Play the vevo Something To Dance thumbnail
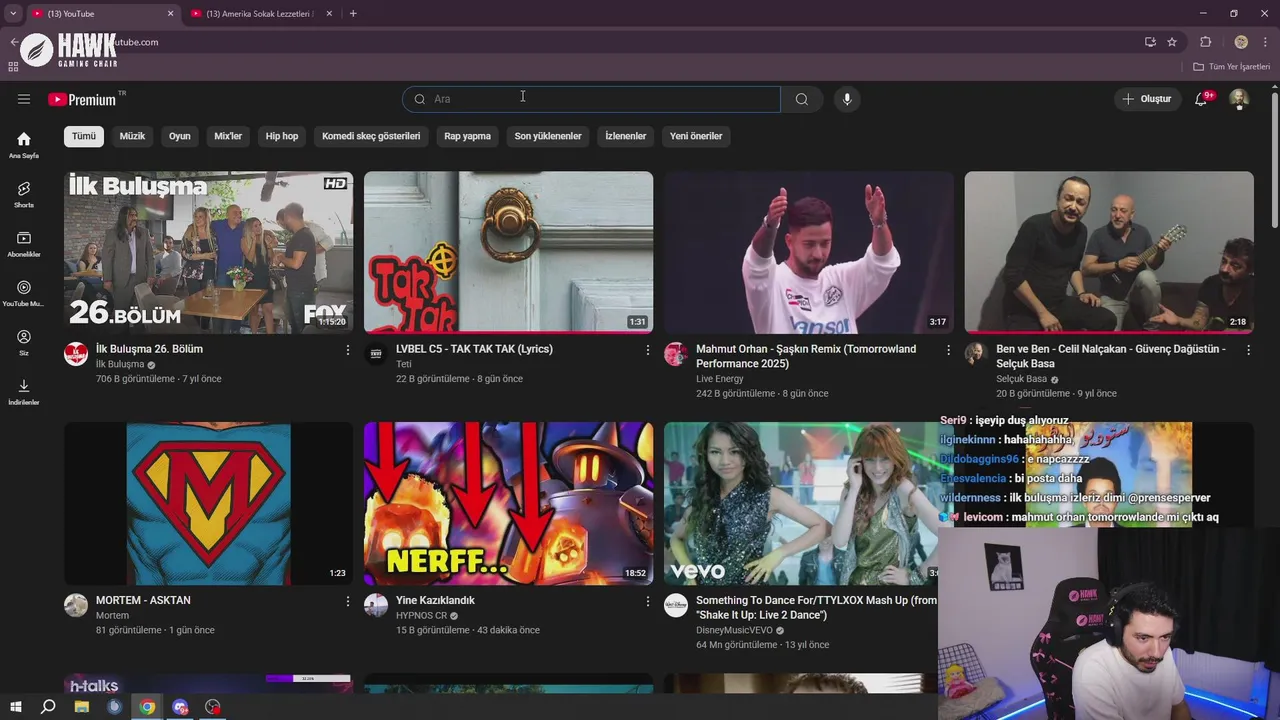 pyautogui.click(x=800, y=503)
